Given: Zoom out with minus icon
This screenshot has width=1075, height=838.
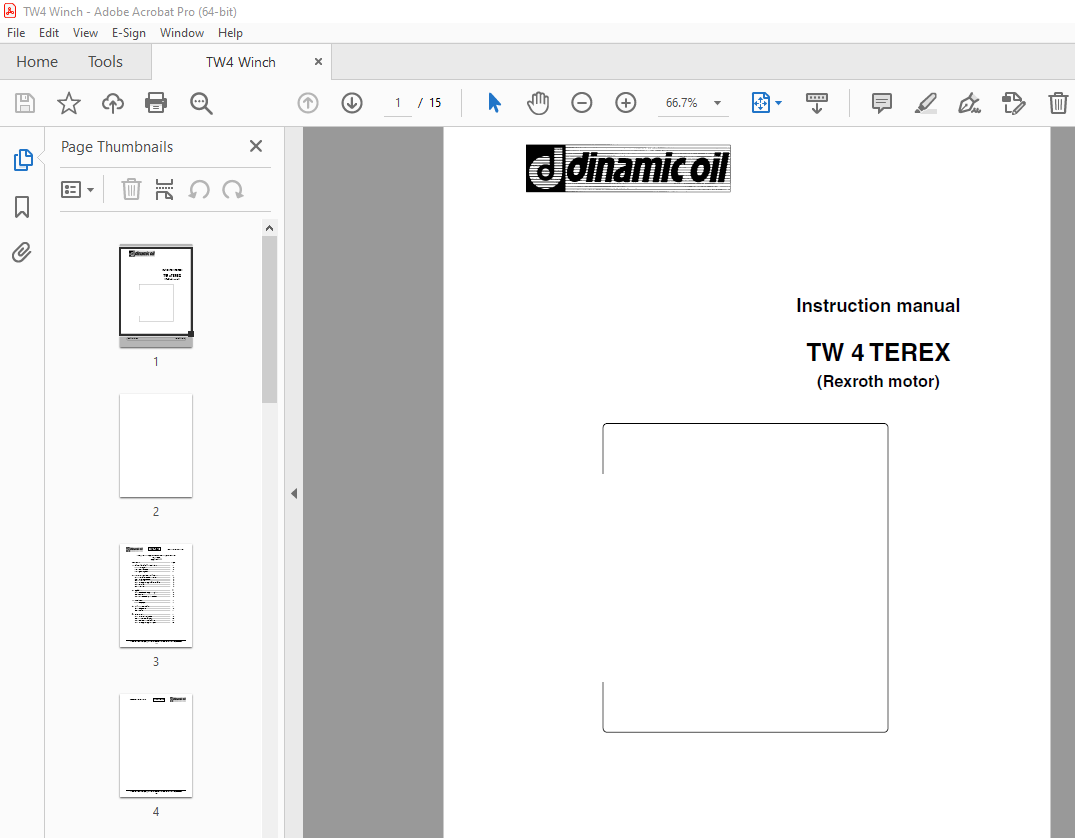Looking at the screenshot, I should tap(581, 103).
